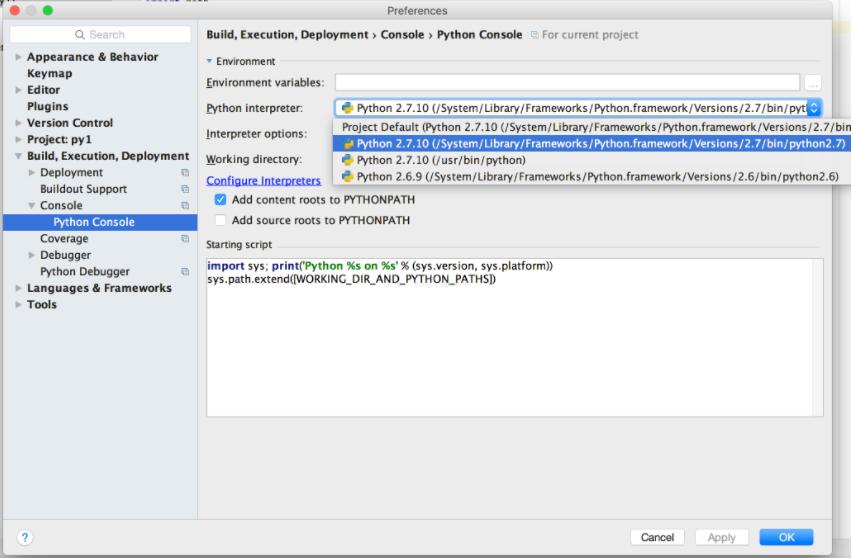Image resolution: width=853 pixels, height=558 pixels.
Task: Open the help question mark icon
Action: tap(25, 537)
